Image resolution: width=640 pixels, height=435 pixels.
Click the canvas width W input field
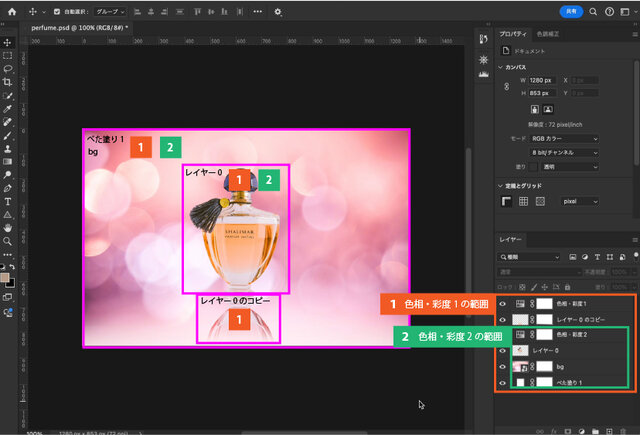pos(542,80)
